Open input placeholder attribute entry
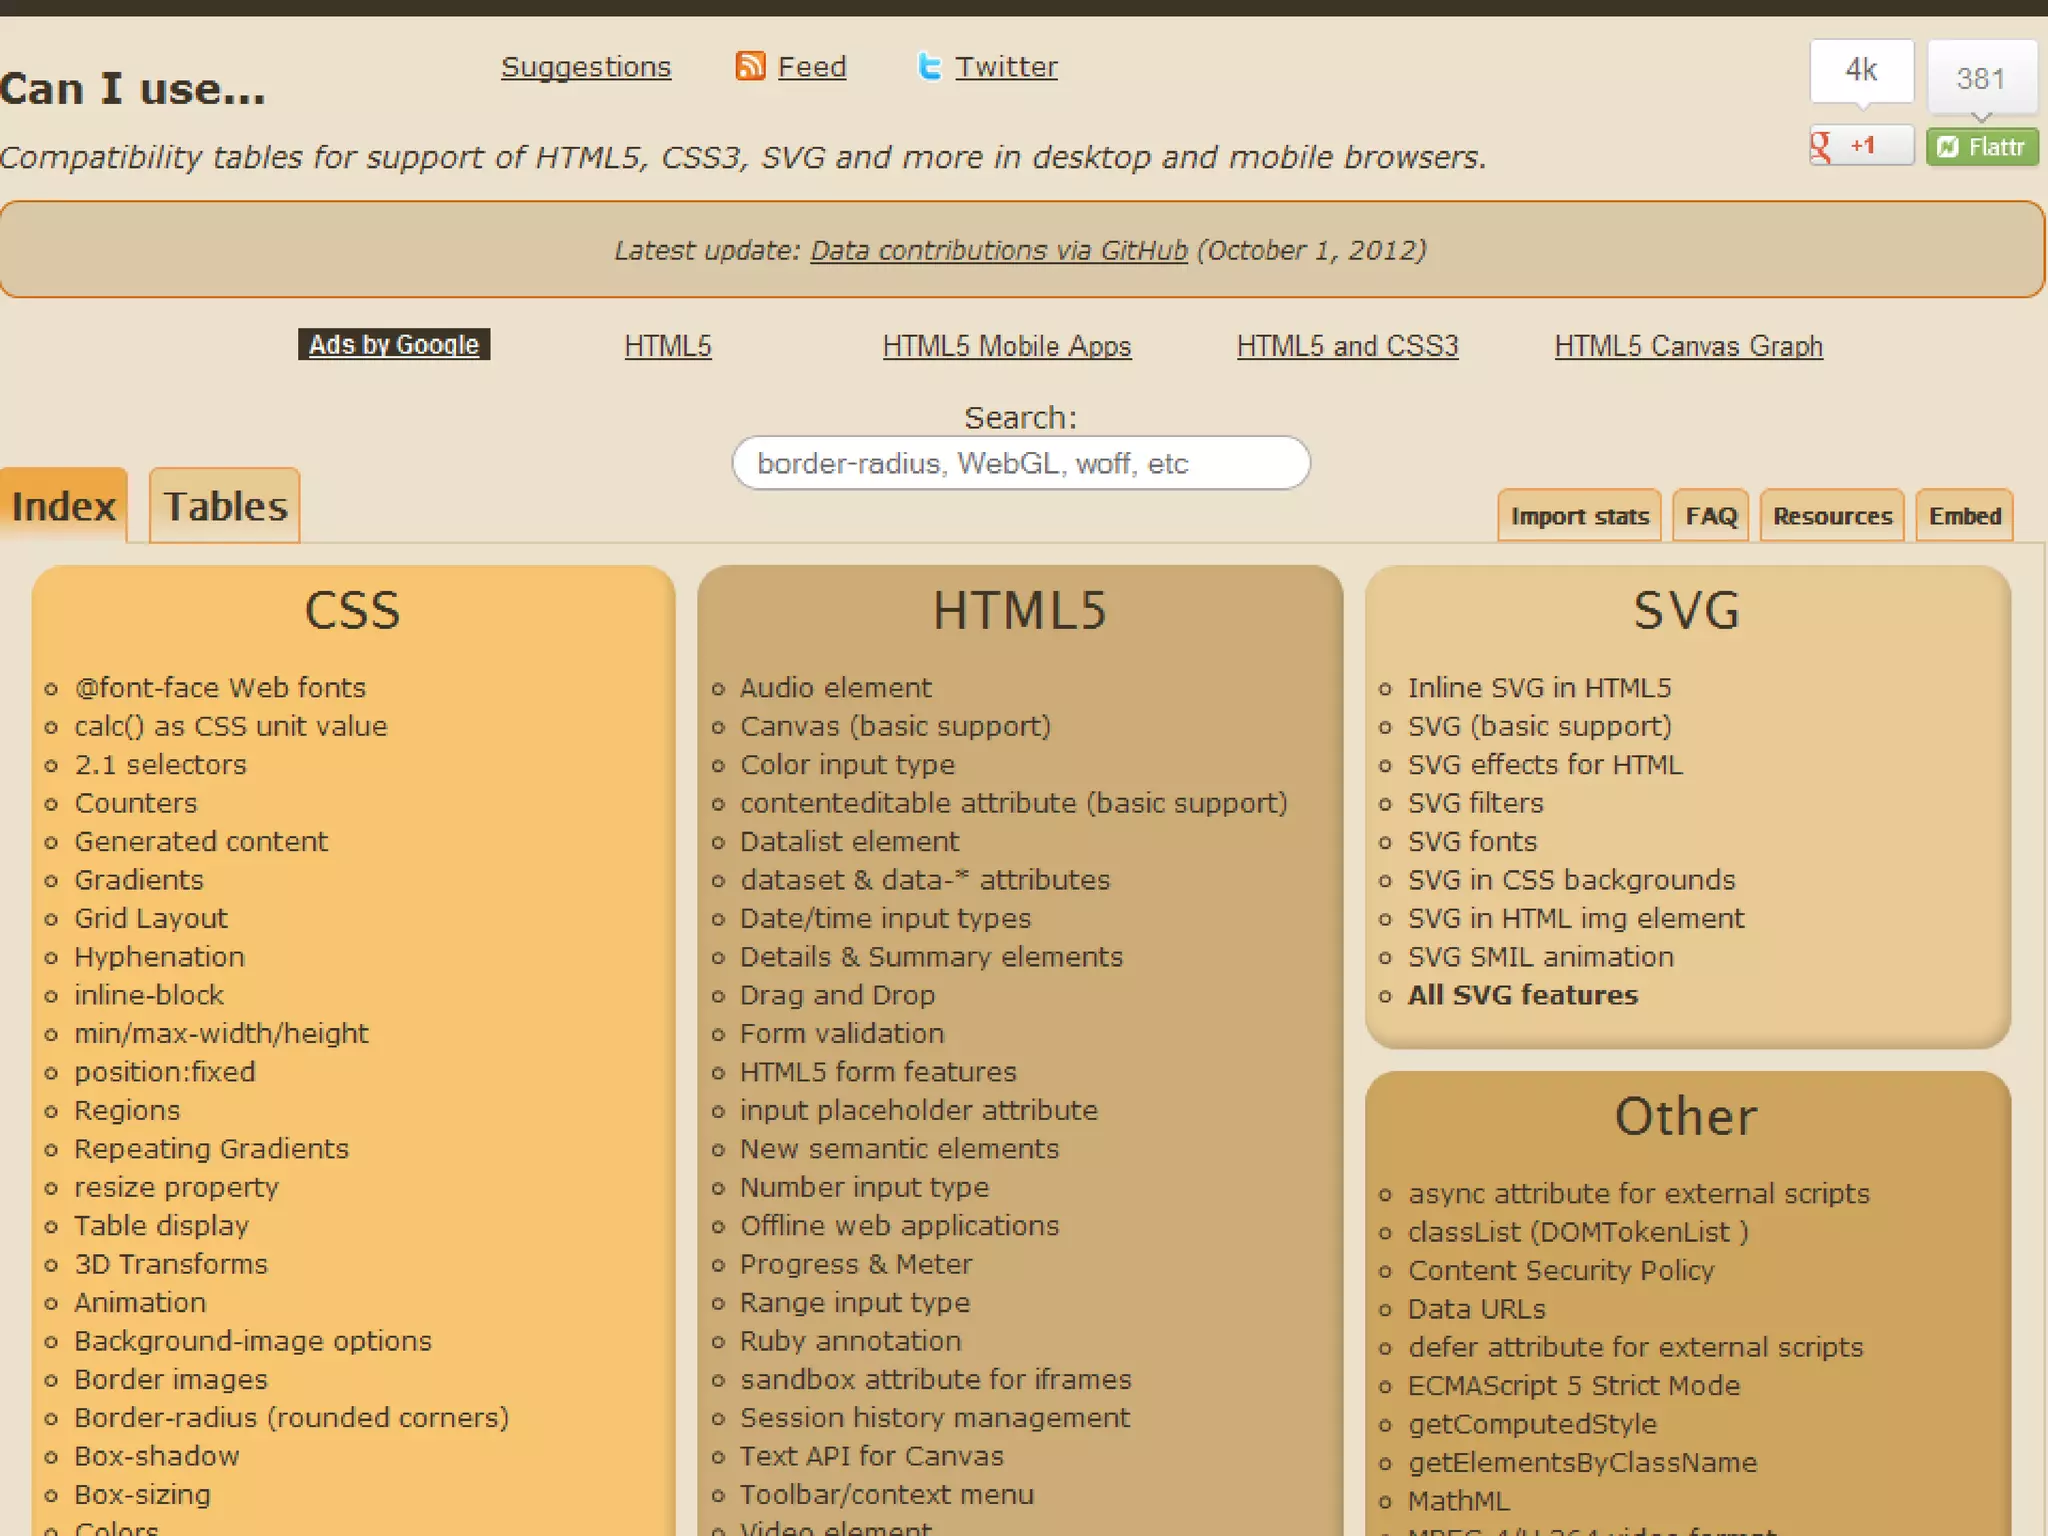The height and width of the screenshot is (1536, 2048). (919, 1110)
